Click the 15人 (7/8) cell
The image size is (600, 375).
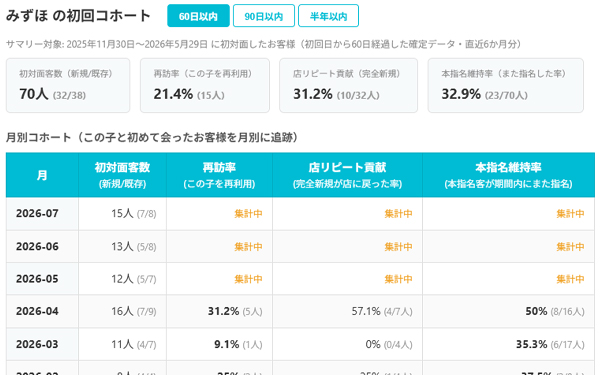click(x=122, y=214)
